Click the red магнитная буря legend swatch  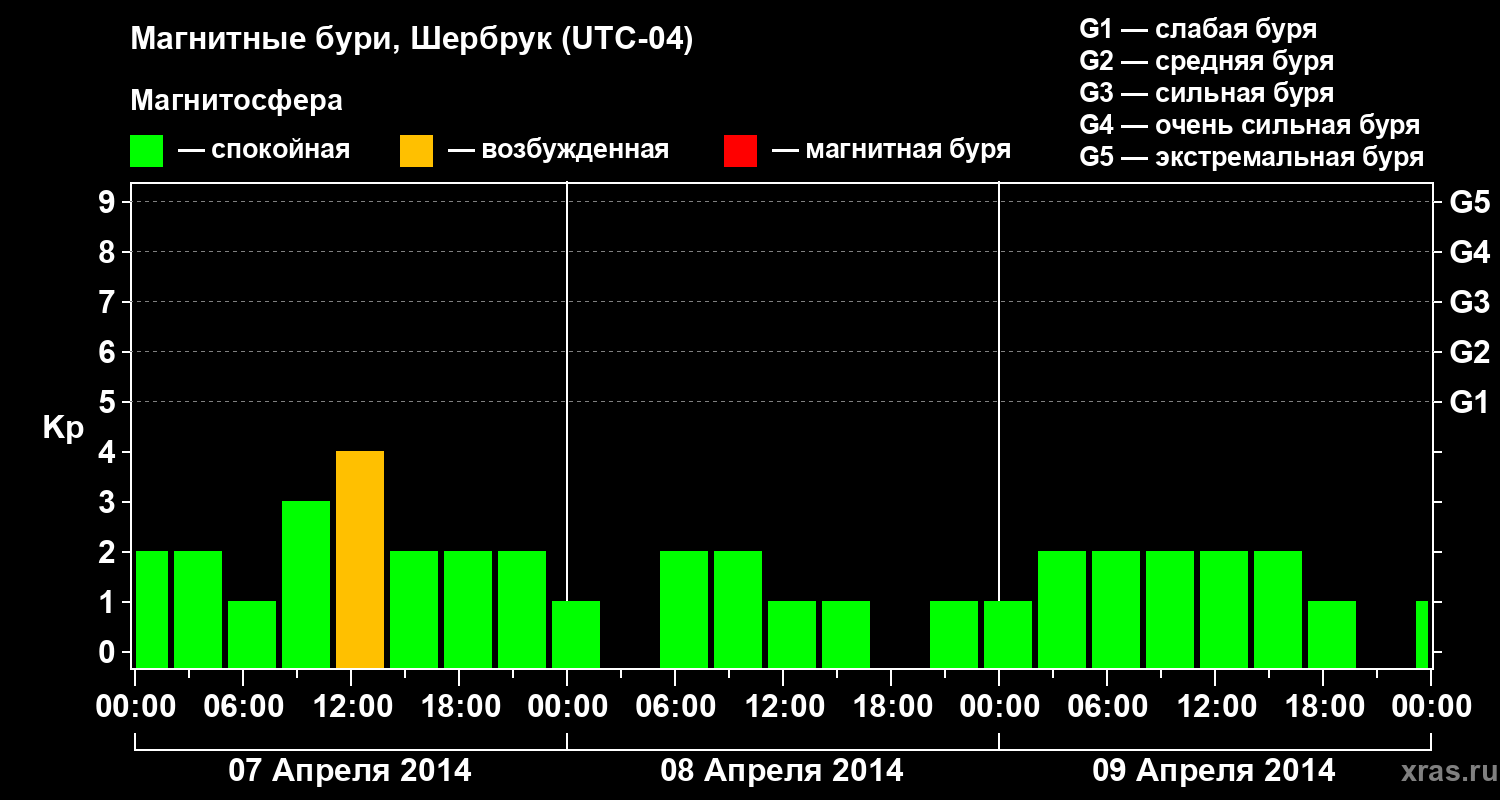pyautogui.click(x=740, y=151)
